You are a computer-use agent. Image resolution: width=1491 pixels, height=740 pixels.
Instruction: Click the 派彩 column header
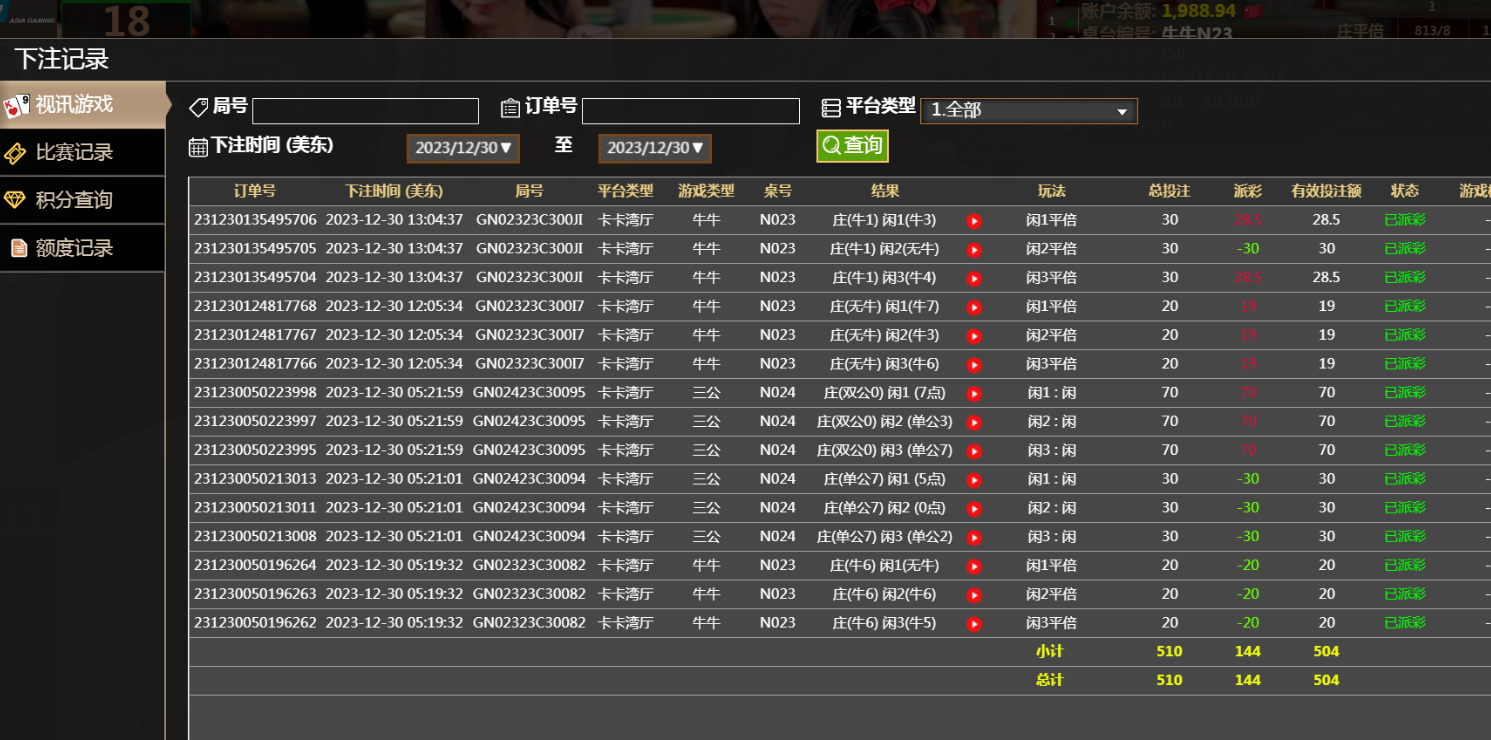(1247, 191)
